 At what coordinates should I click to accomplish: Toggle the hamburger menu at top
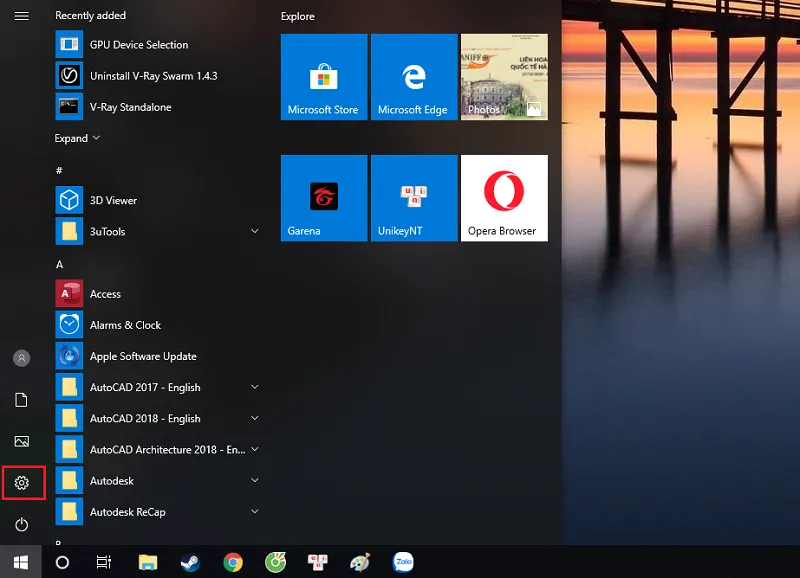click(x=22, y=16)
